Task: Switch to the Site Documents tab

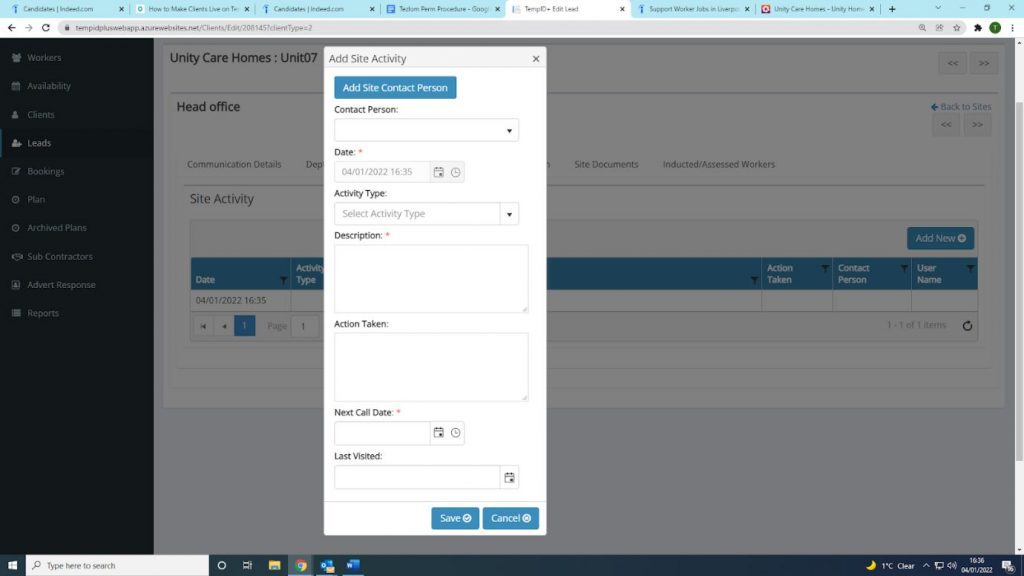Action: click(x=606, y=164)
